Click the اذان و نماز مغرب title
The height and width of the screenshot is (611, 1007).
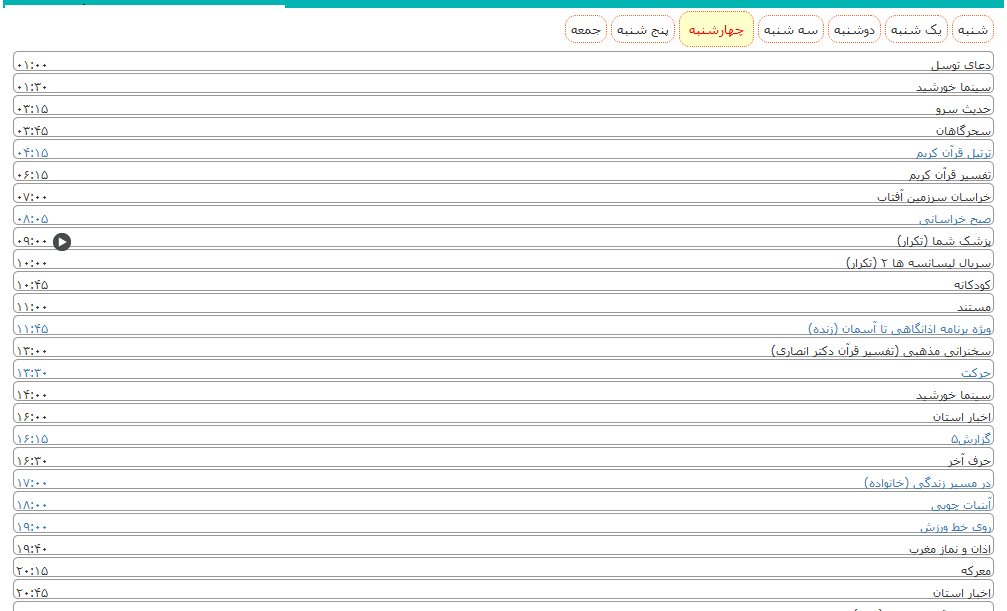tap(950, 549)
